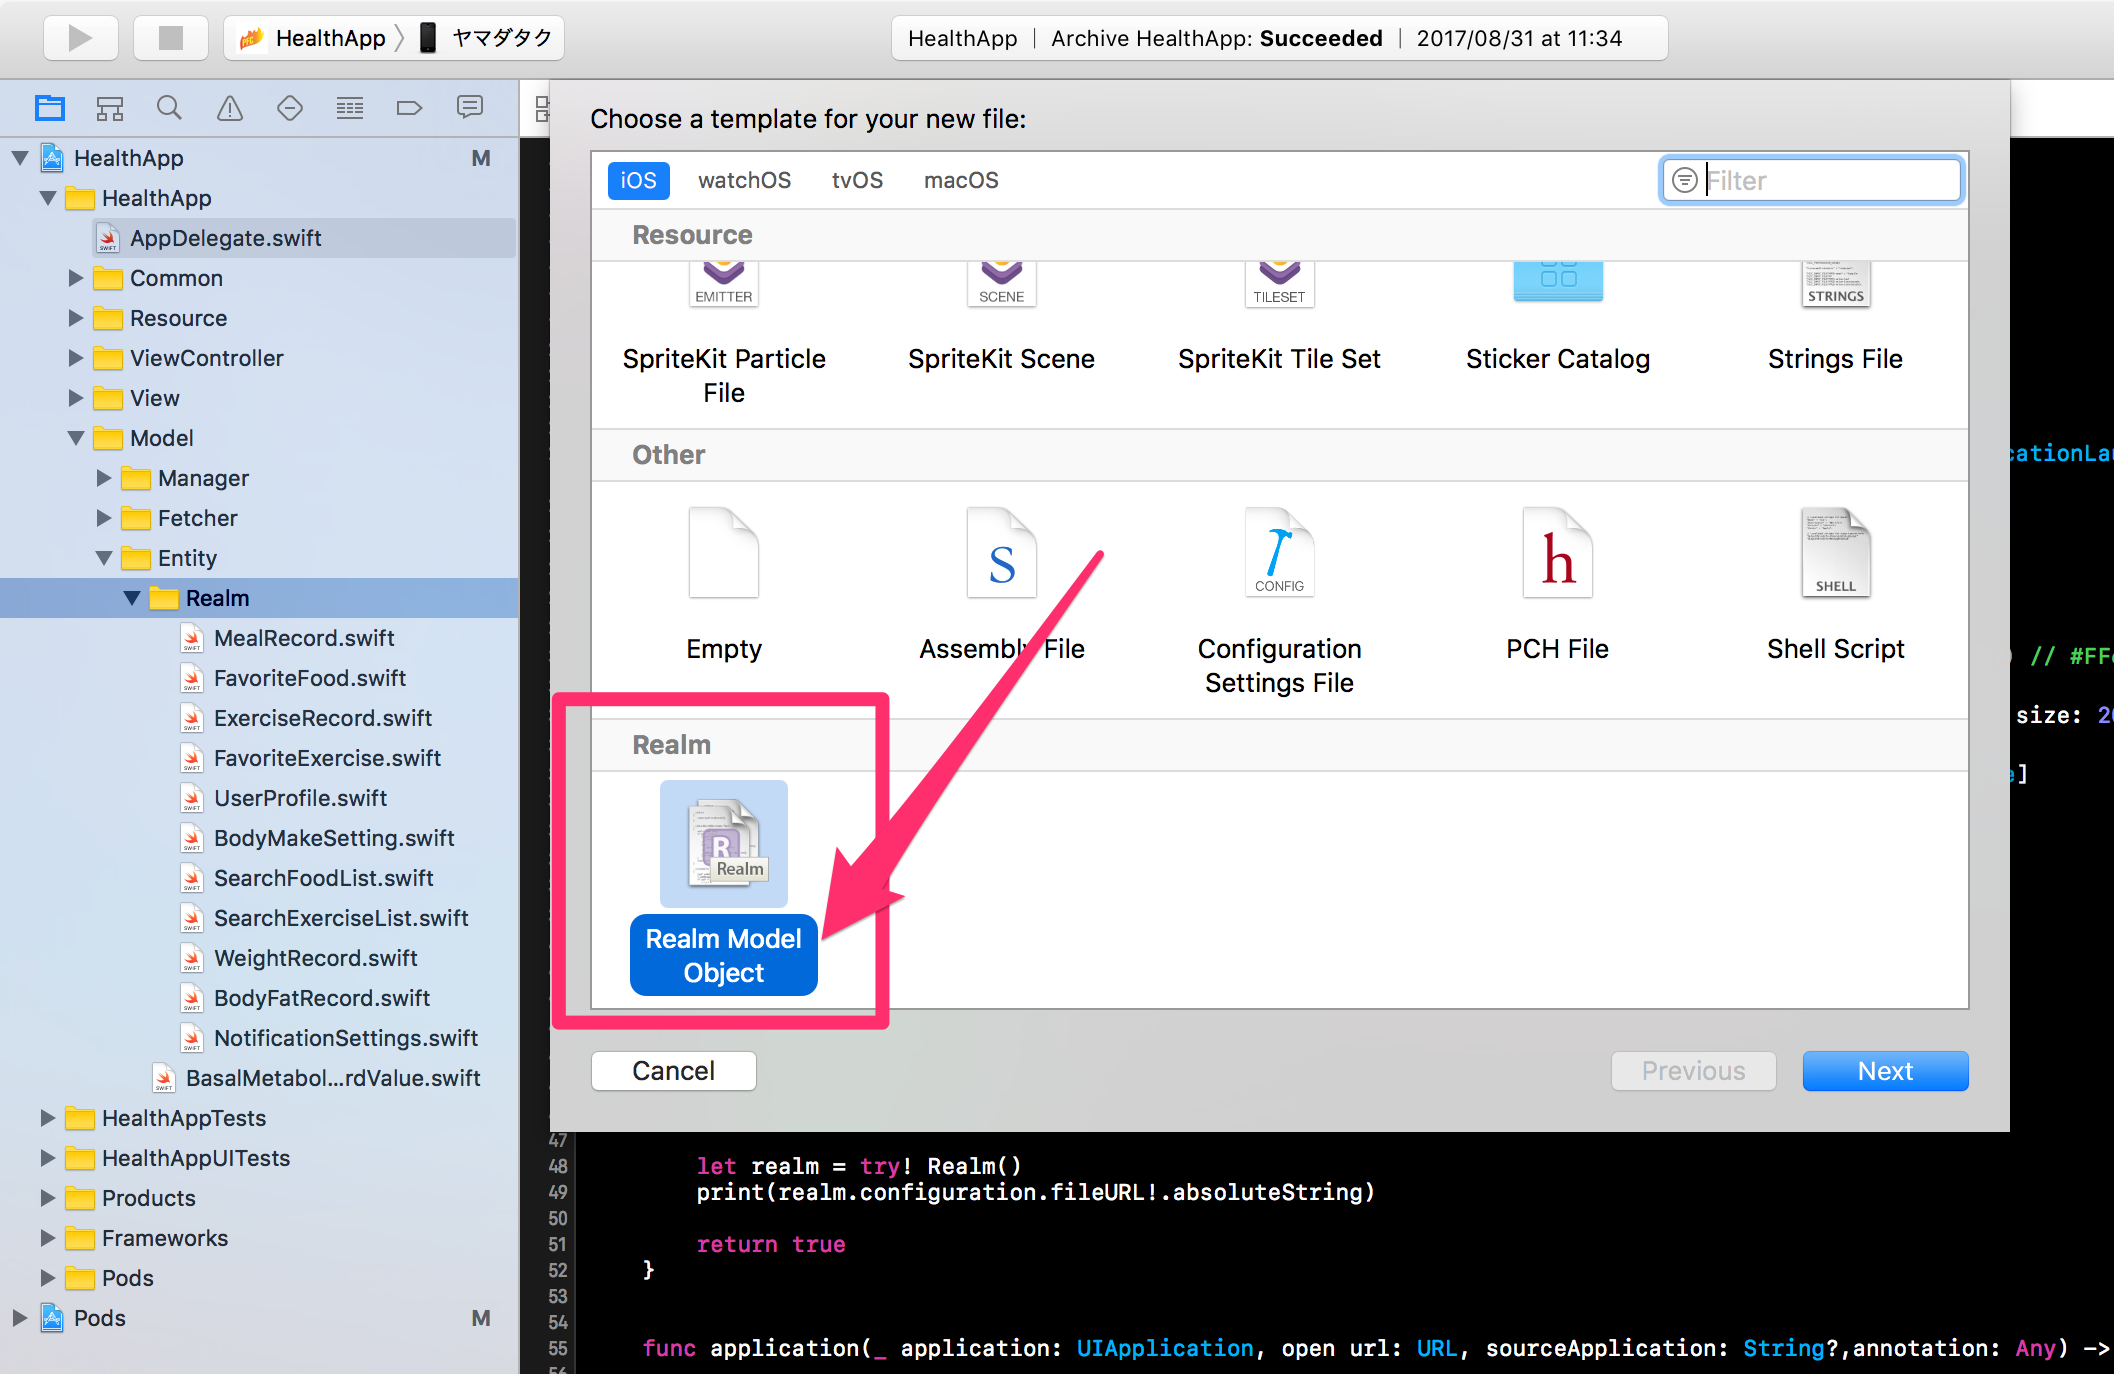Click HealthApp scheme icon in toolbar

point(252,38)
